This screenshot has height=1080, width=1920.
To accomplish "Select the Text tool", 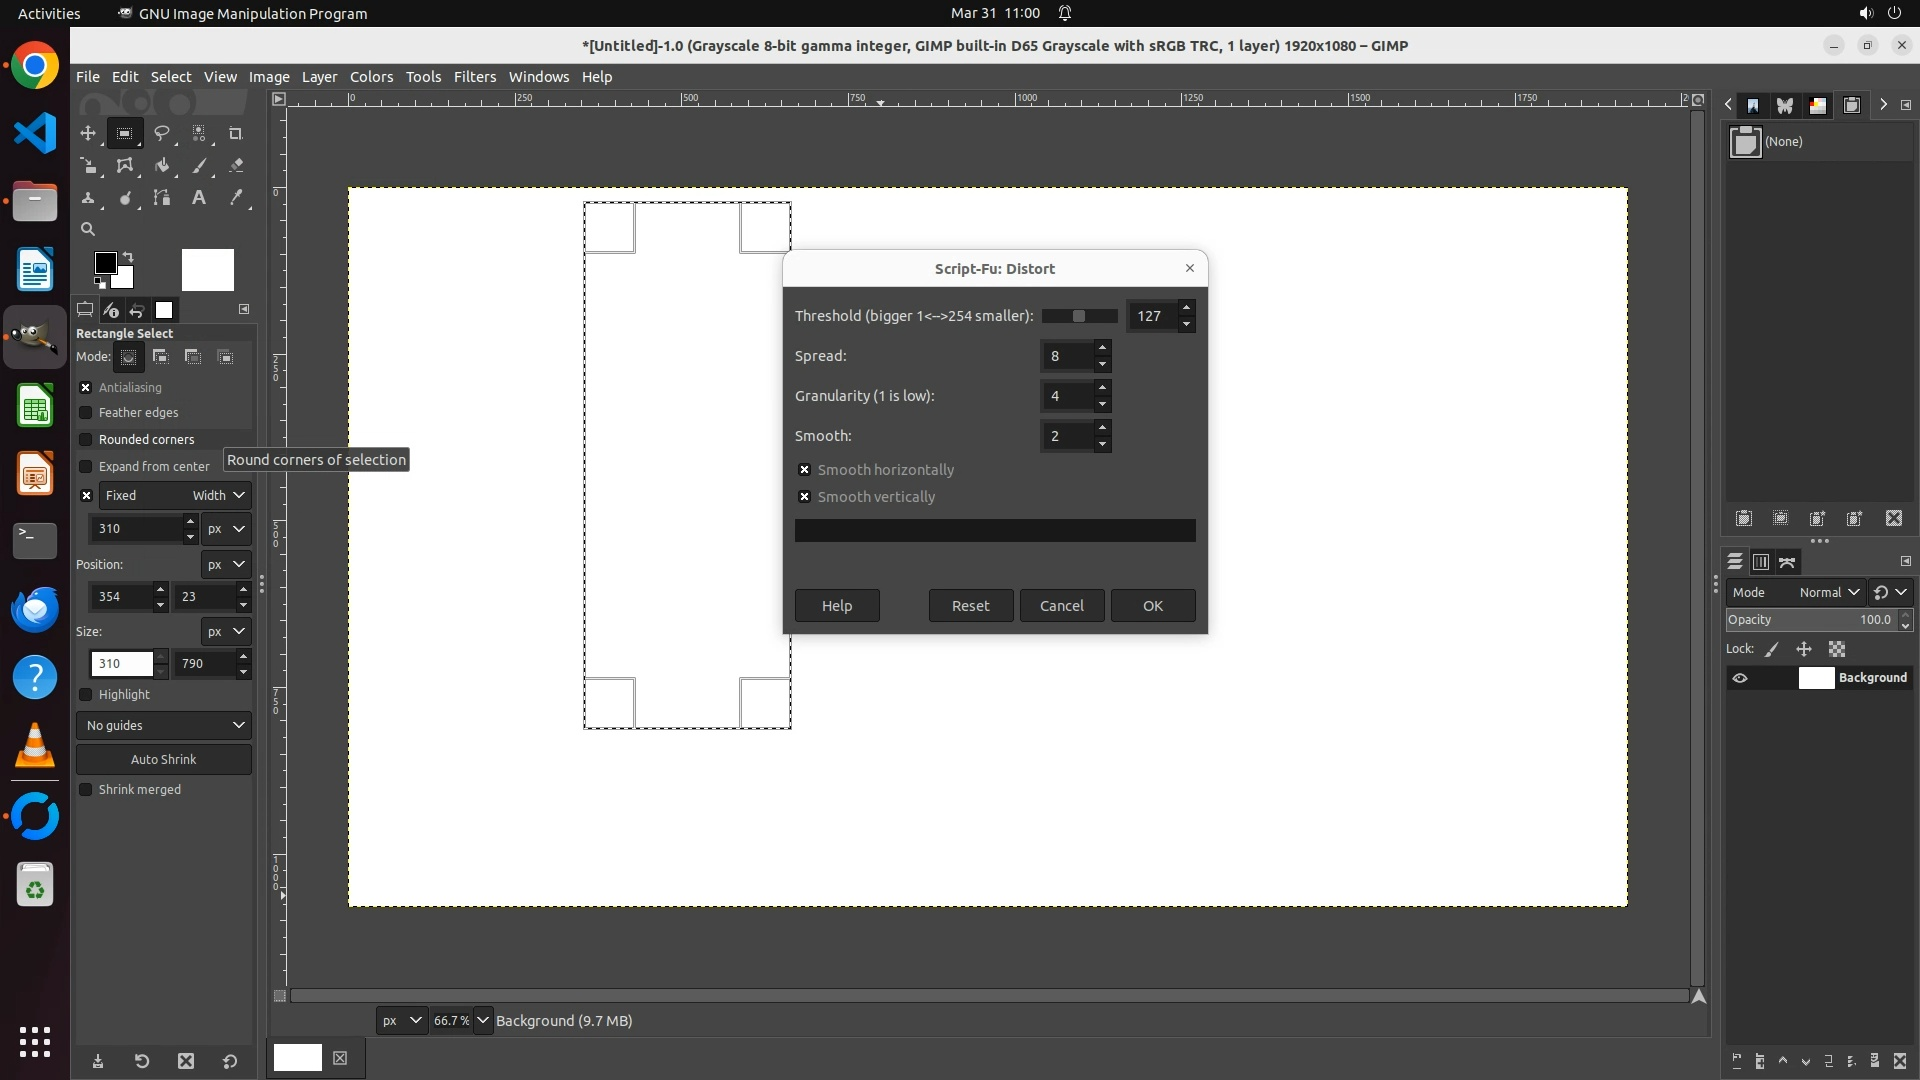I will point(199,198).
